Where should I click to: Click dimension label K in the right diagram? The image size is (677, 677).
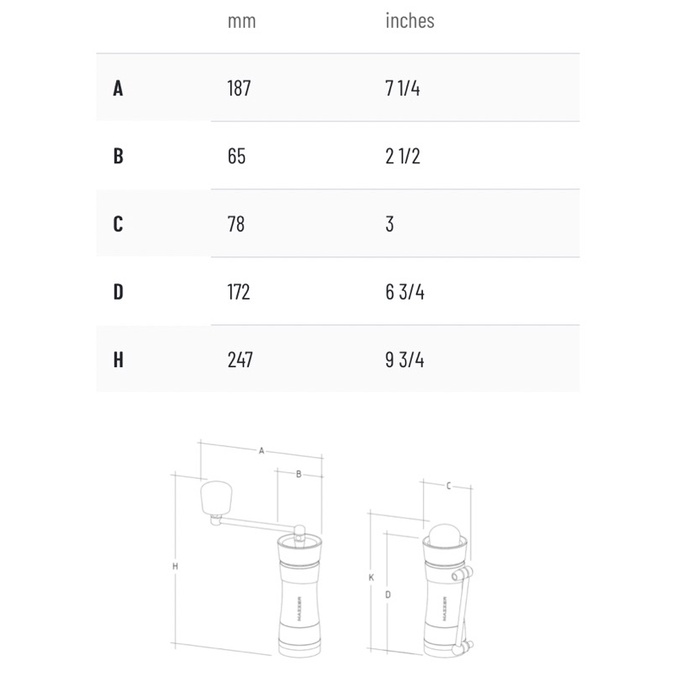[x=371, y=578]
